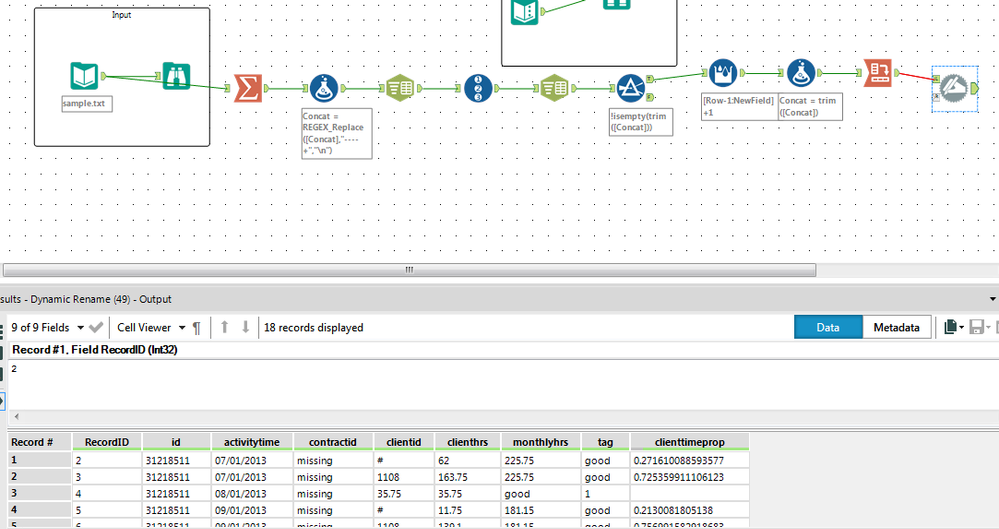Click the Input container title
The height and width of the screenshot is (529, 999).
122,15
